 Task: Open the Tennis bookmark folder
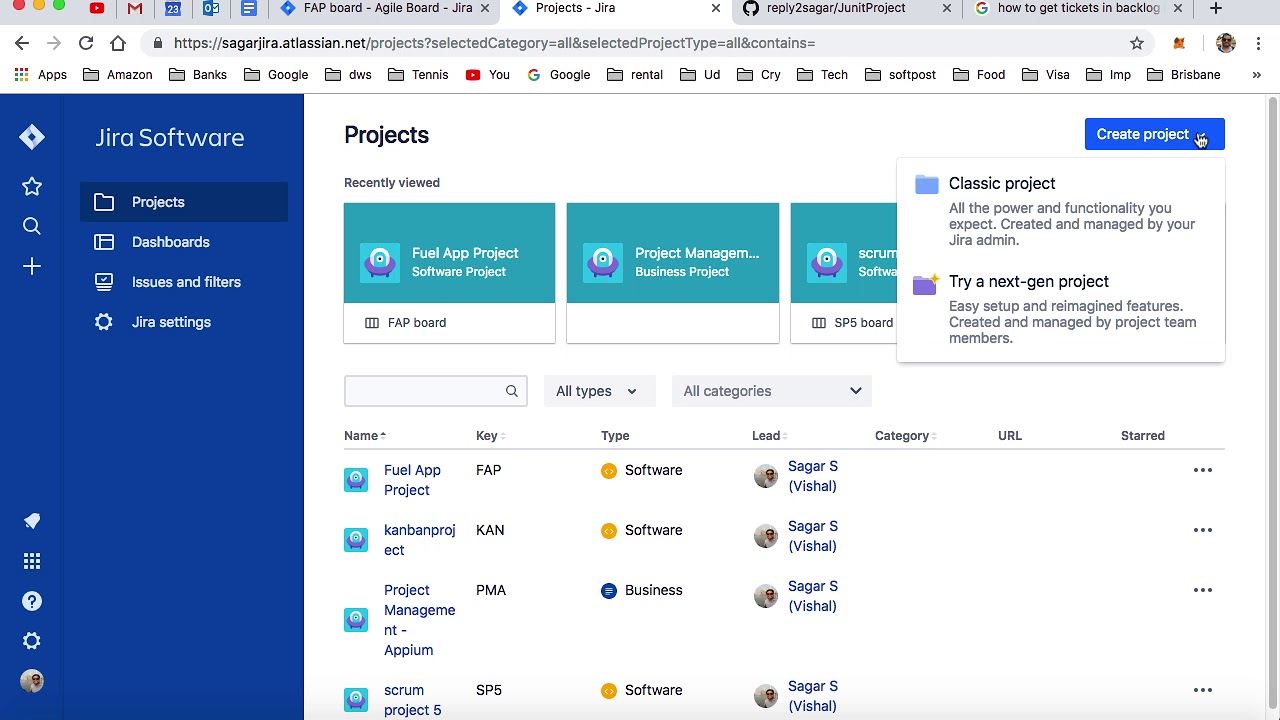coord(418,75)
